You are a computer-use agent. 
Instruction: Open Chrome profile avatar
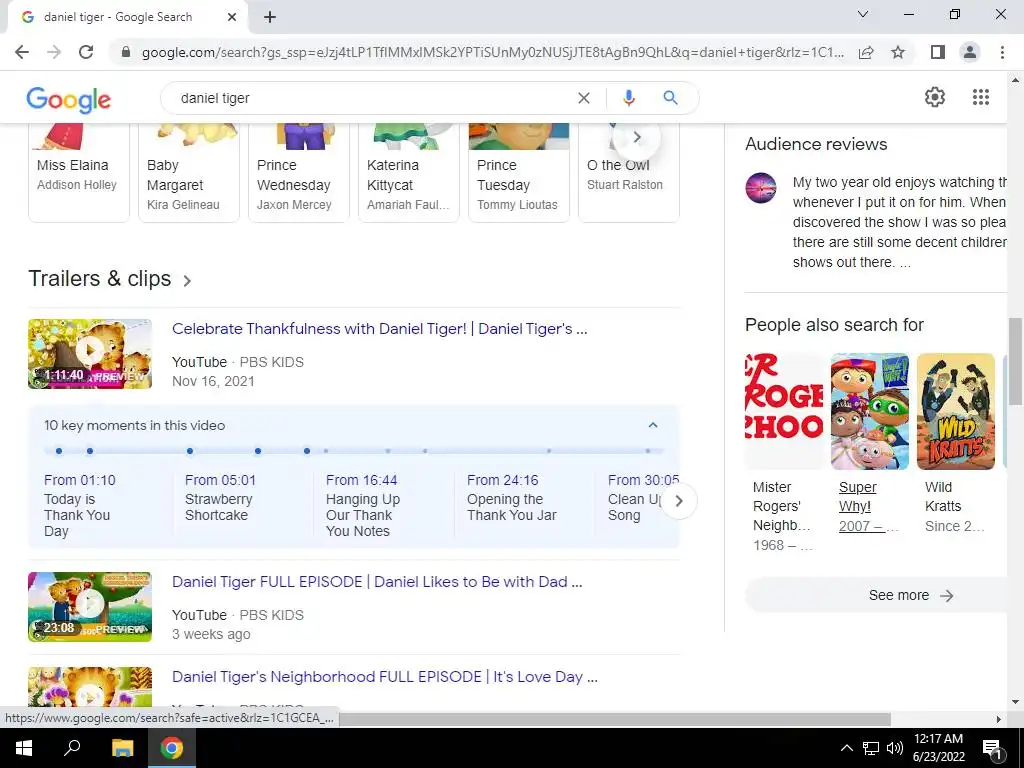pyautogui.click(x=970, y=52)
